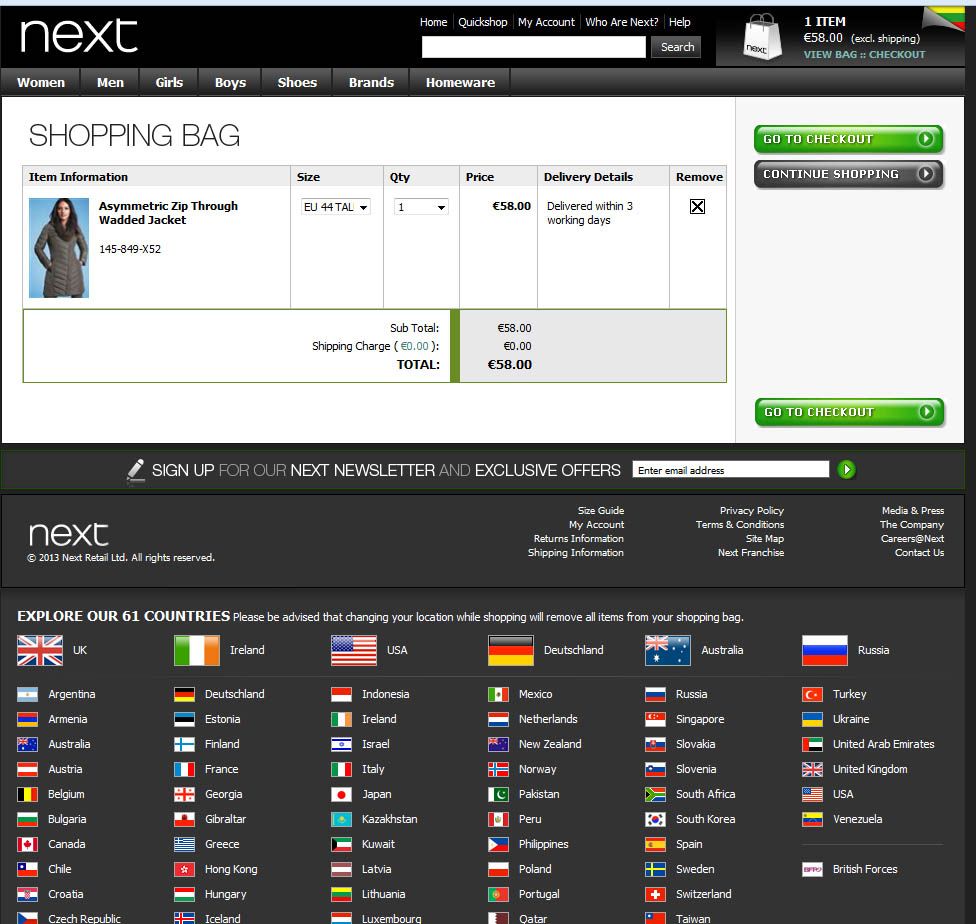This screenshot has width=976, height=924.
Task: Click the Argentina flag icon
Action: tap(27, 694)
